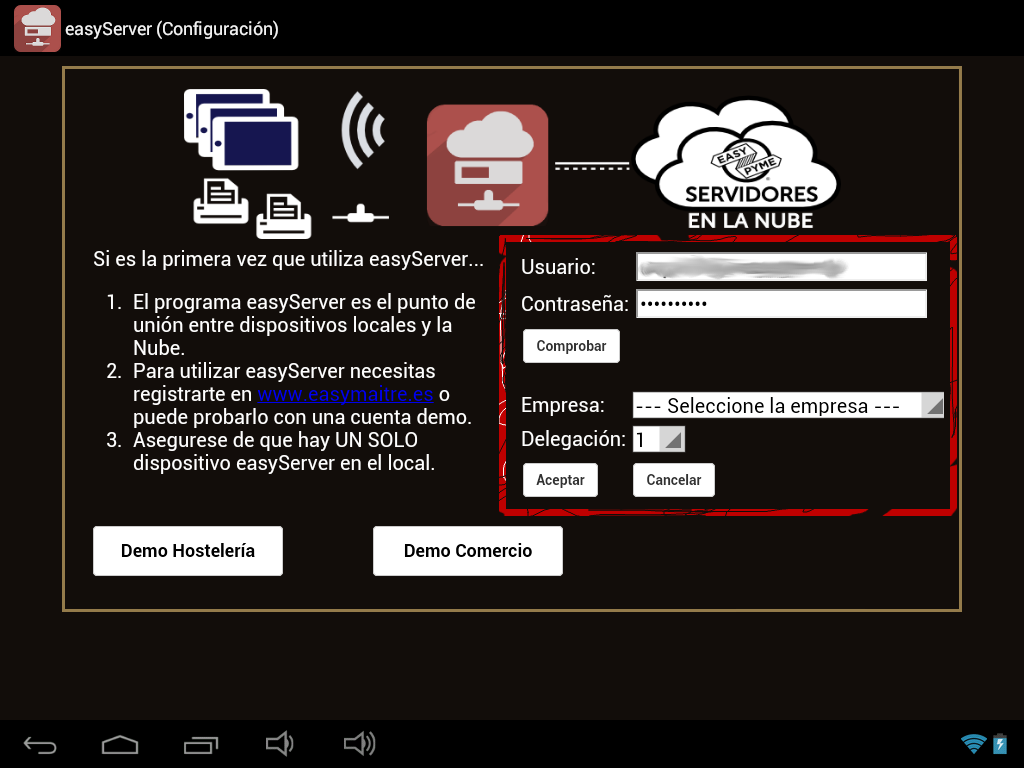The width and height of the screenshot is (1024, 768).
Task: Tap the 'Contraseña:' label
Action: point(575,304)
